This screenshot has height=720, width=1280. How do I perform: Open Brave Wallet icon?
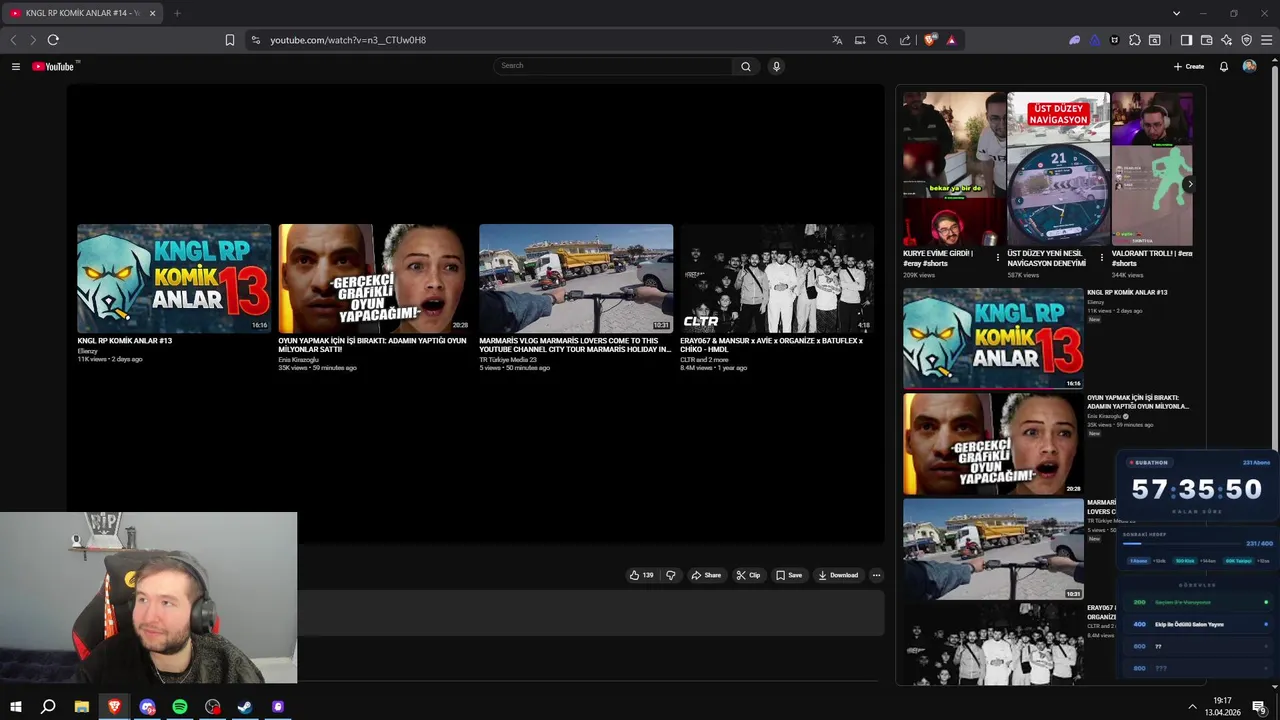coord(1206,40)
